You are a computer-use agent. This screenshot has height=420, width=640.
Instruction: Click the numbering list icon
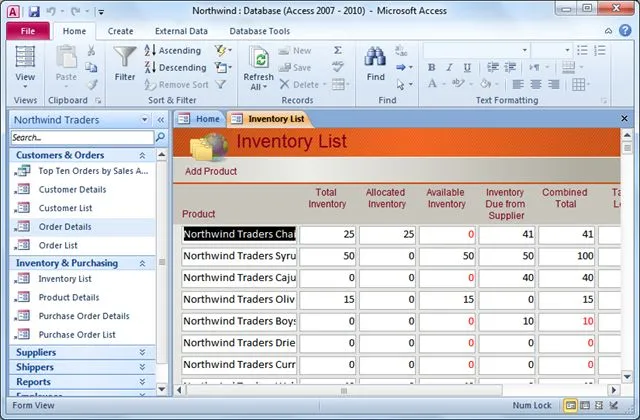click(x=600, y=51)
